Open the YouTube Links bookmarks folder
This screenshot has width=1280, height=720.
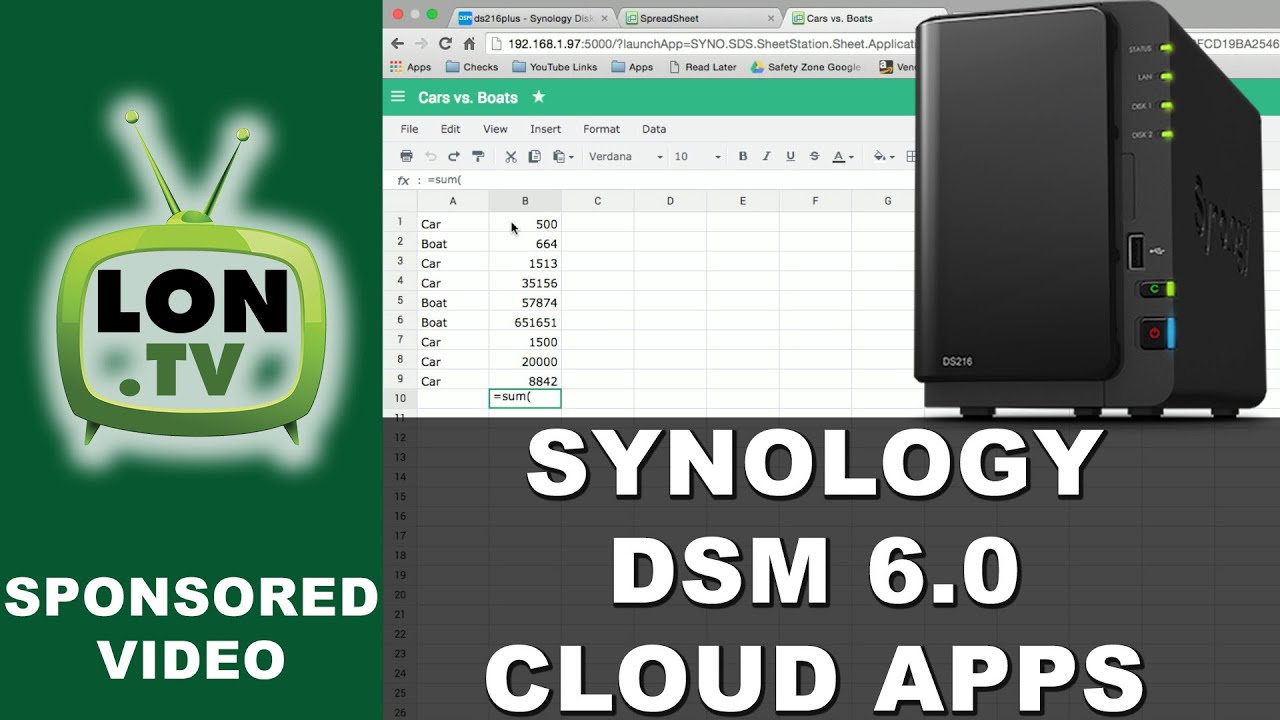[x=555, y=67]
